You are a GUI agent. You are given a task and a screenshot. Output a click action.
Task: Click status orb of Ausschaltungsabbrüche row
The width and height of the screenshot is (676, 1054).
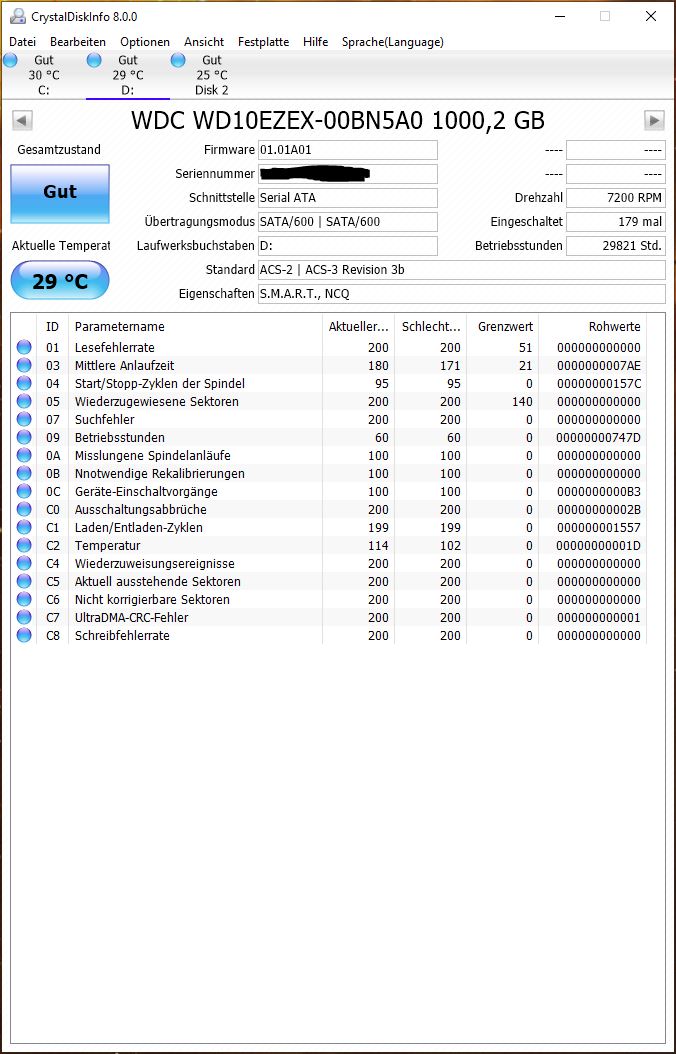24,510
